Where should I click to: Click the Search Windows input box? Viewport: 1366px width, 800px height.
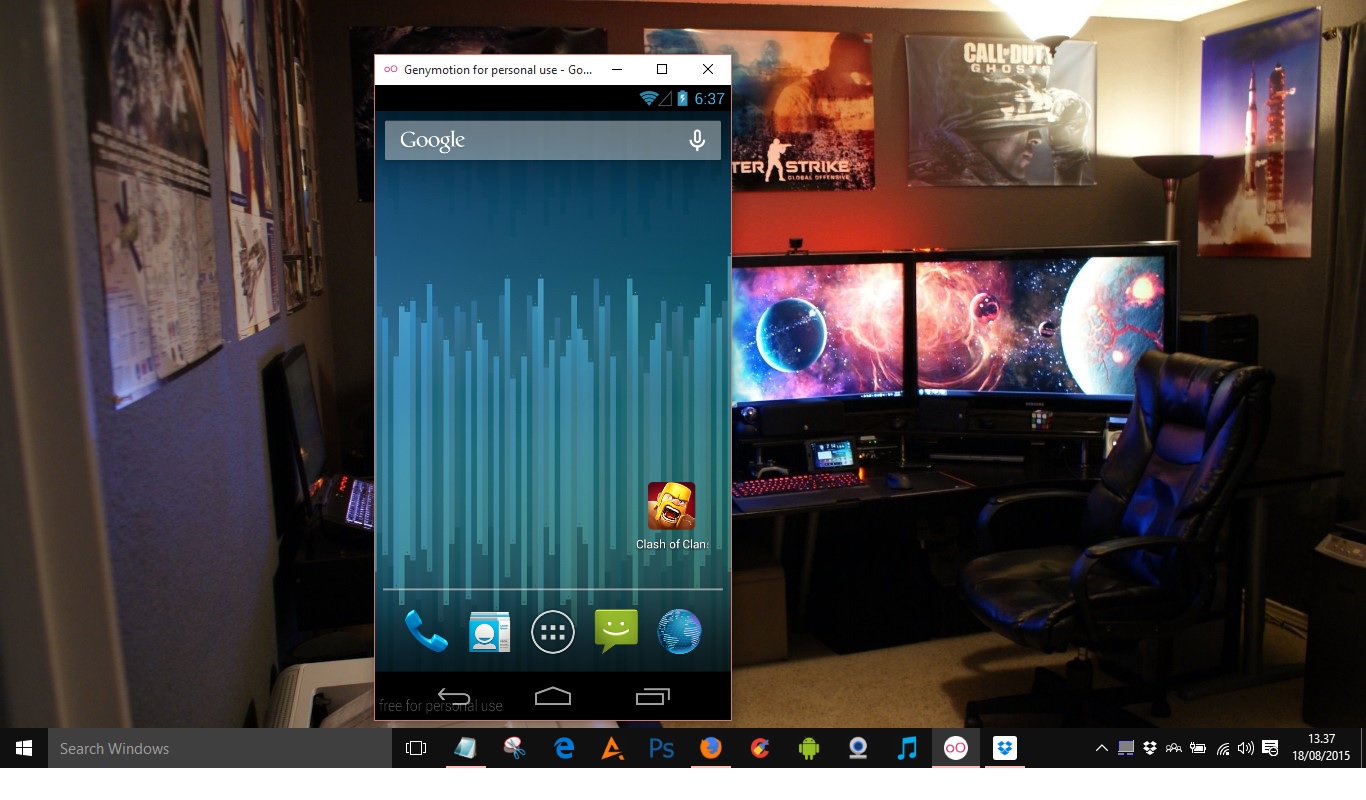[x=200, y=748]
